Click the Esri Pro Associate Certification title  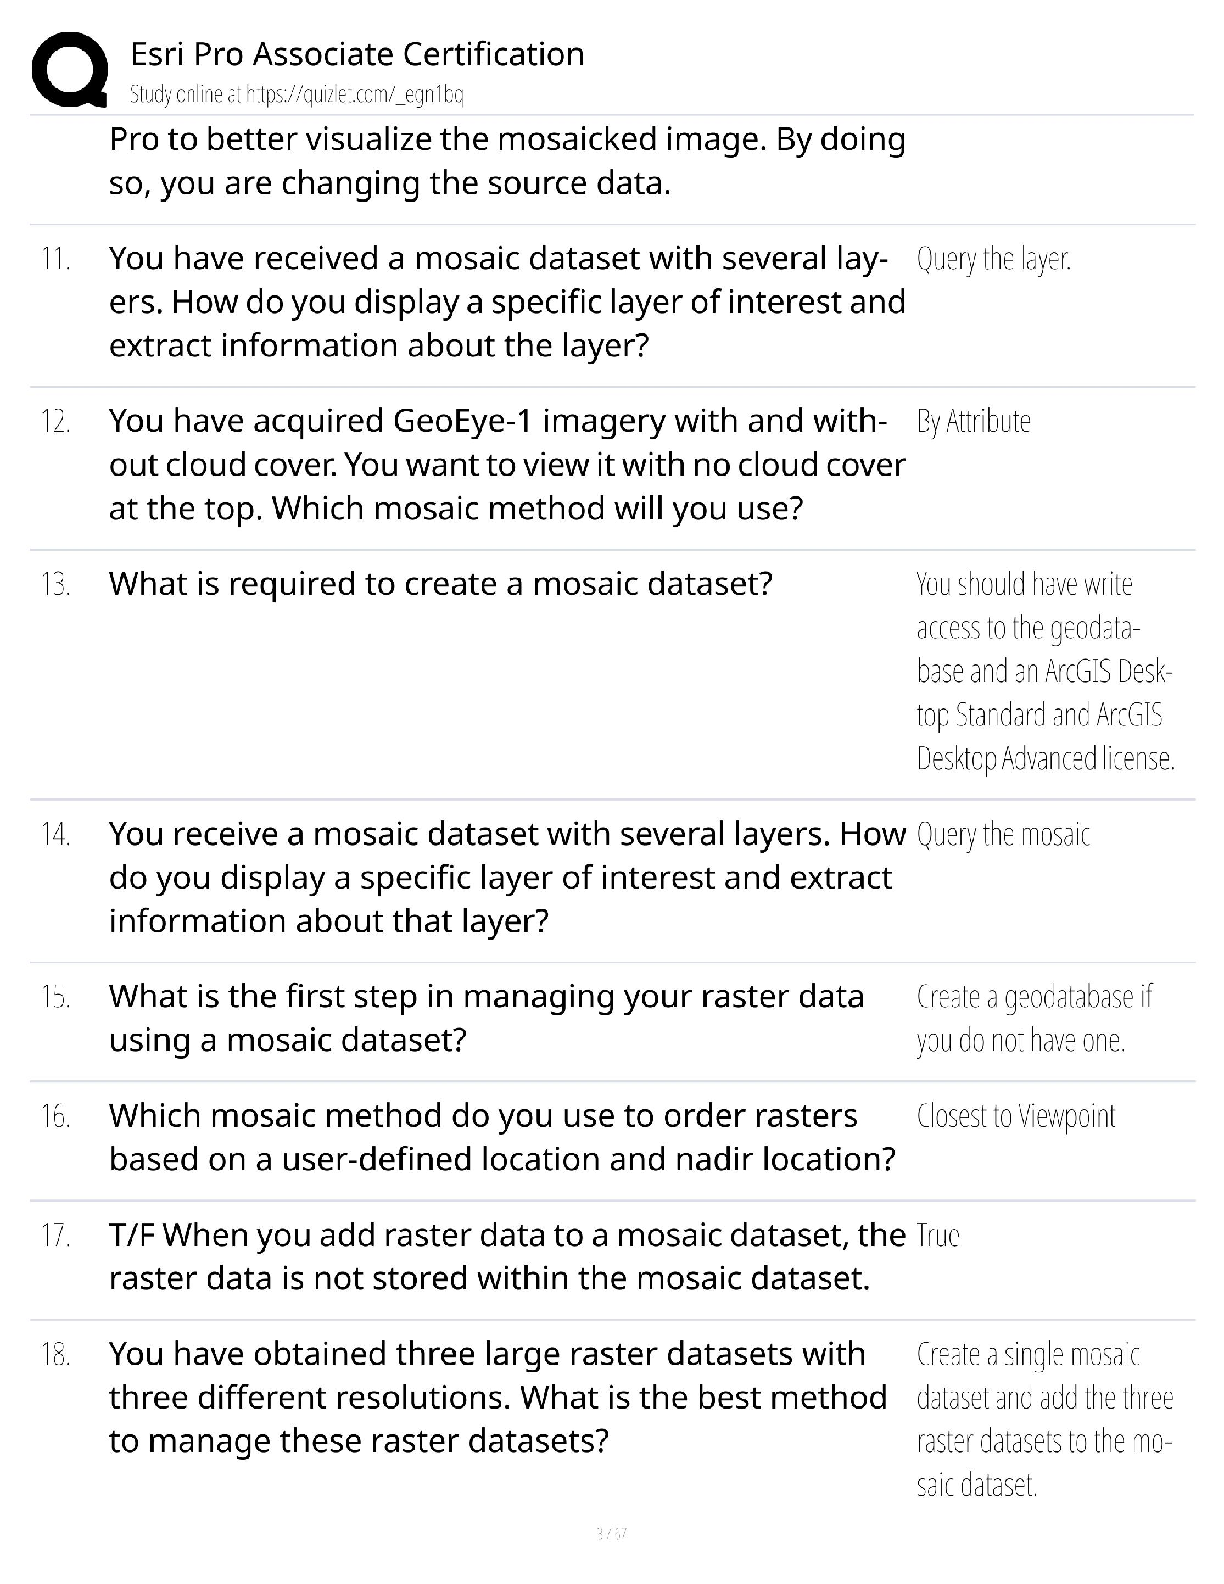[357, 54]
